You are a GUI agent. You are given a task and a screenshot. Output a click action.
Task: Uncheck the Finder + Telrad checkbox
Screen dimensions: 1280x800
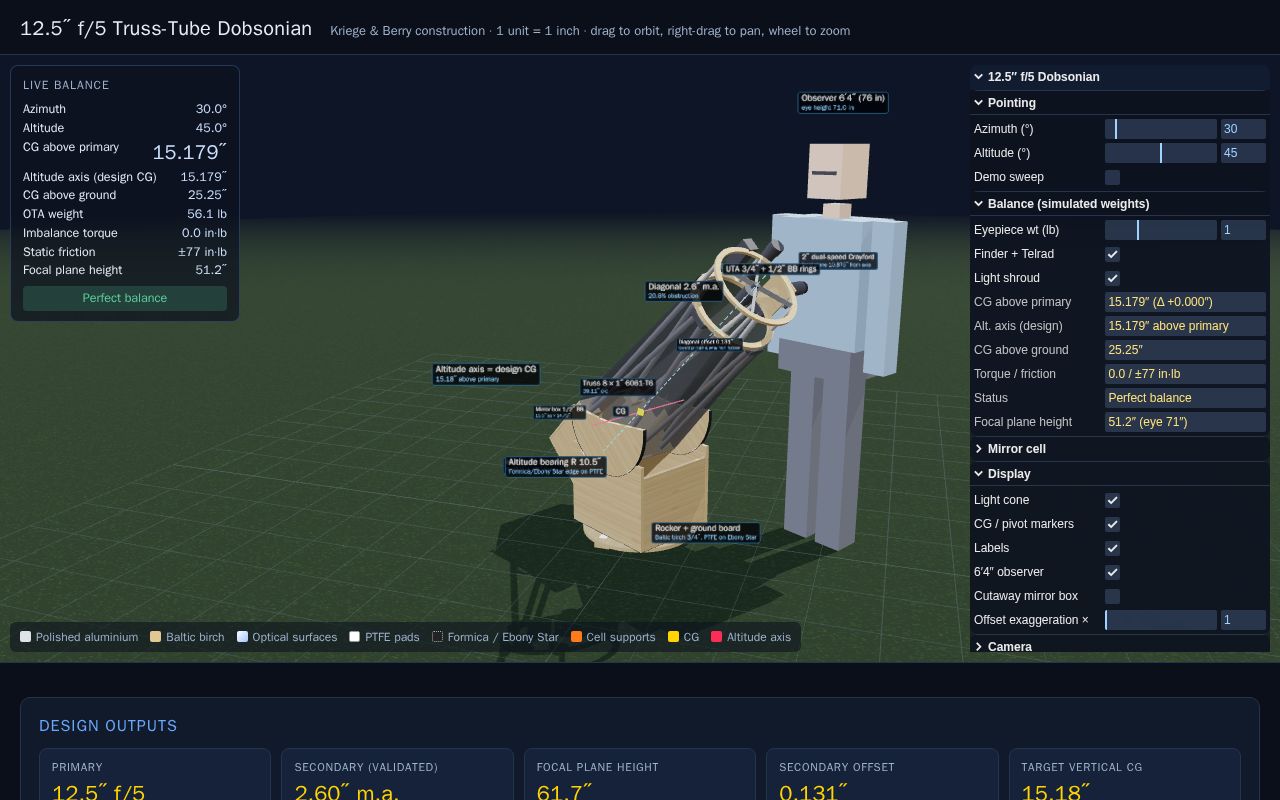[1112, 254]
